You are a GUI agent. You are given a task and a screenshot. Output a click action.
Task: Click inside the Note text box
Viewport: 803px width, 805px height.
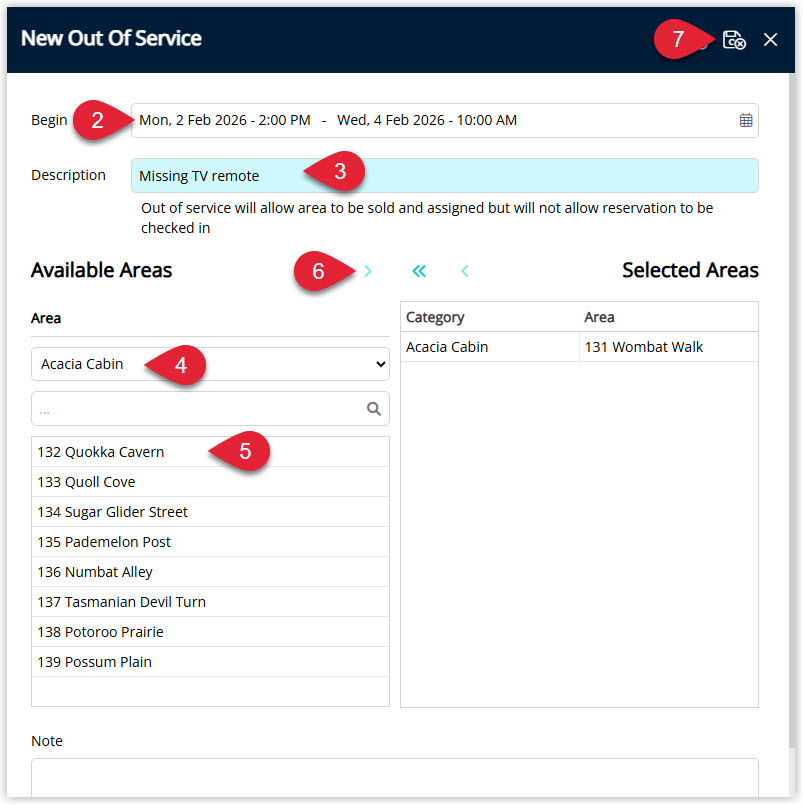394,778
